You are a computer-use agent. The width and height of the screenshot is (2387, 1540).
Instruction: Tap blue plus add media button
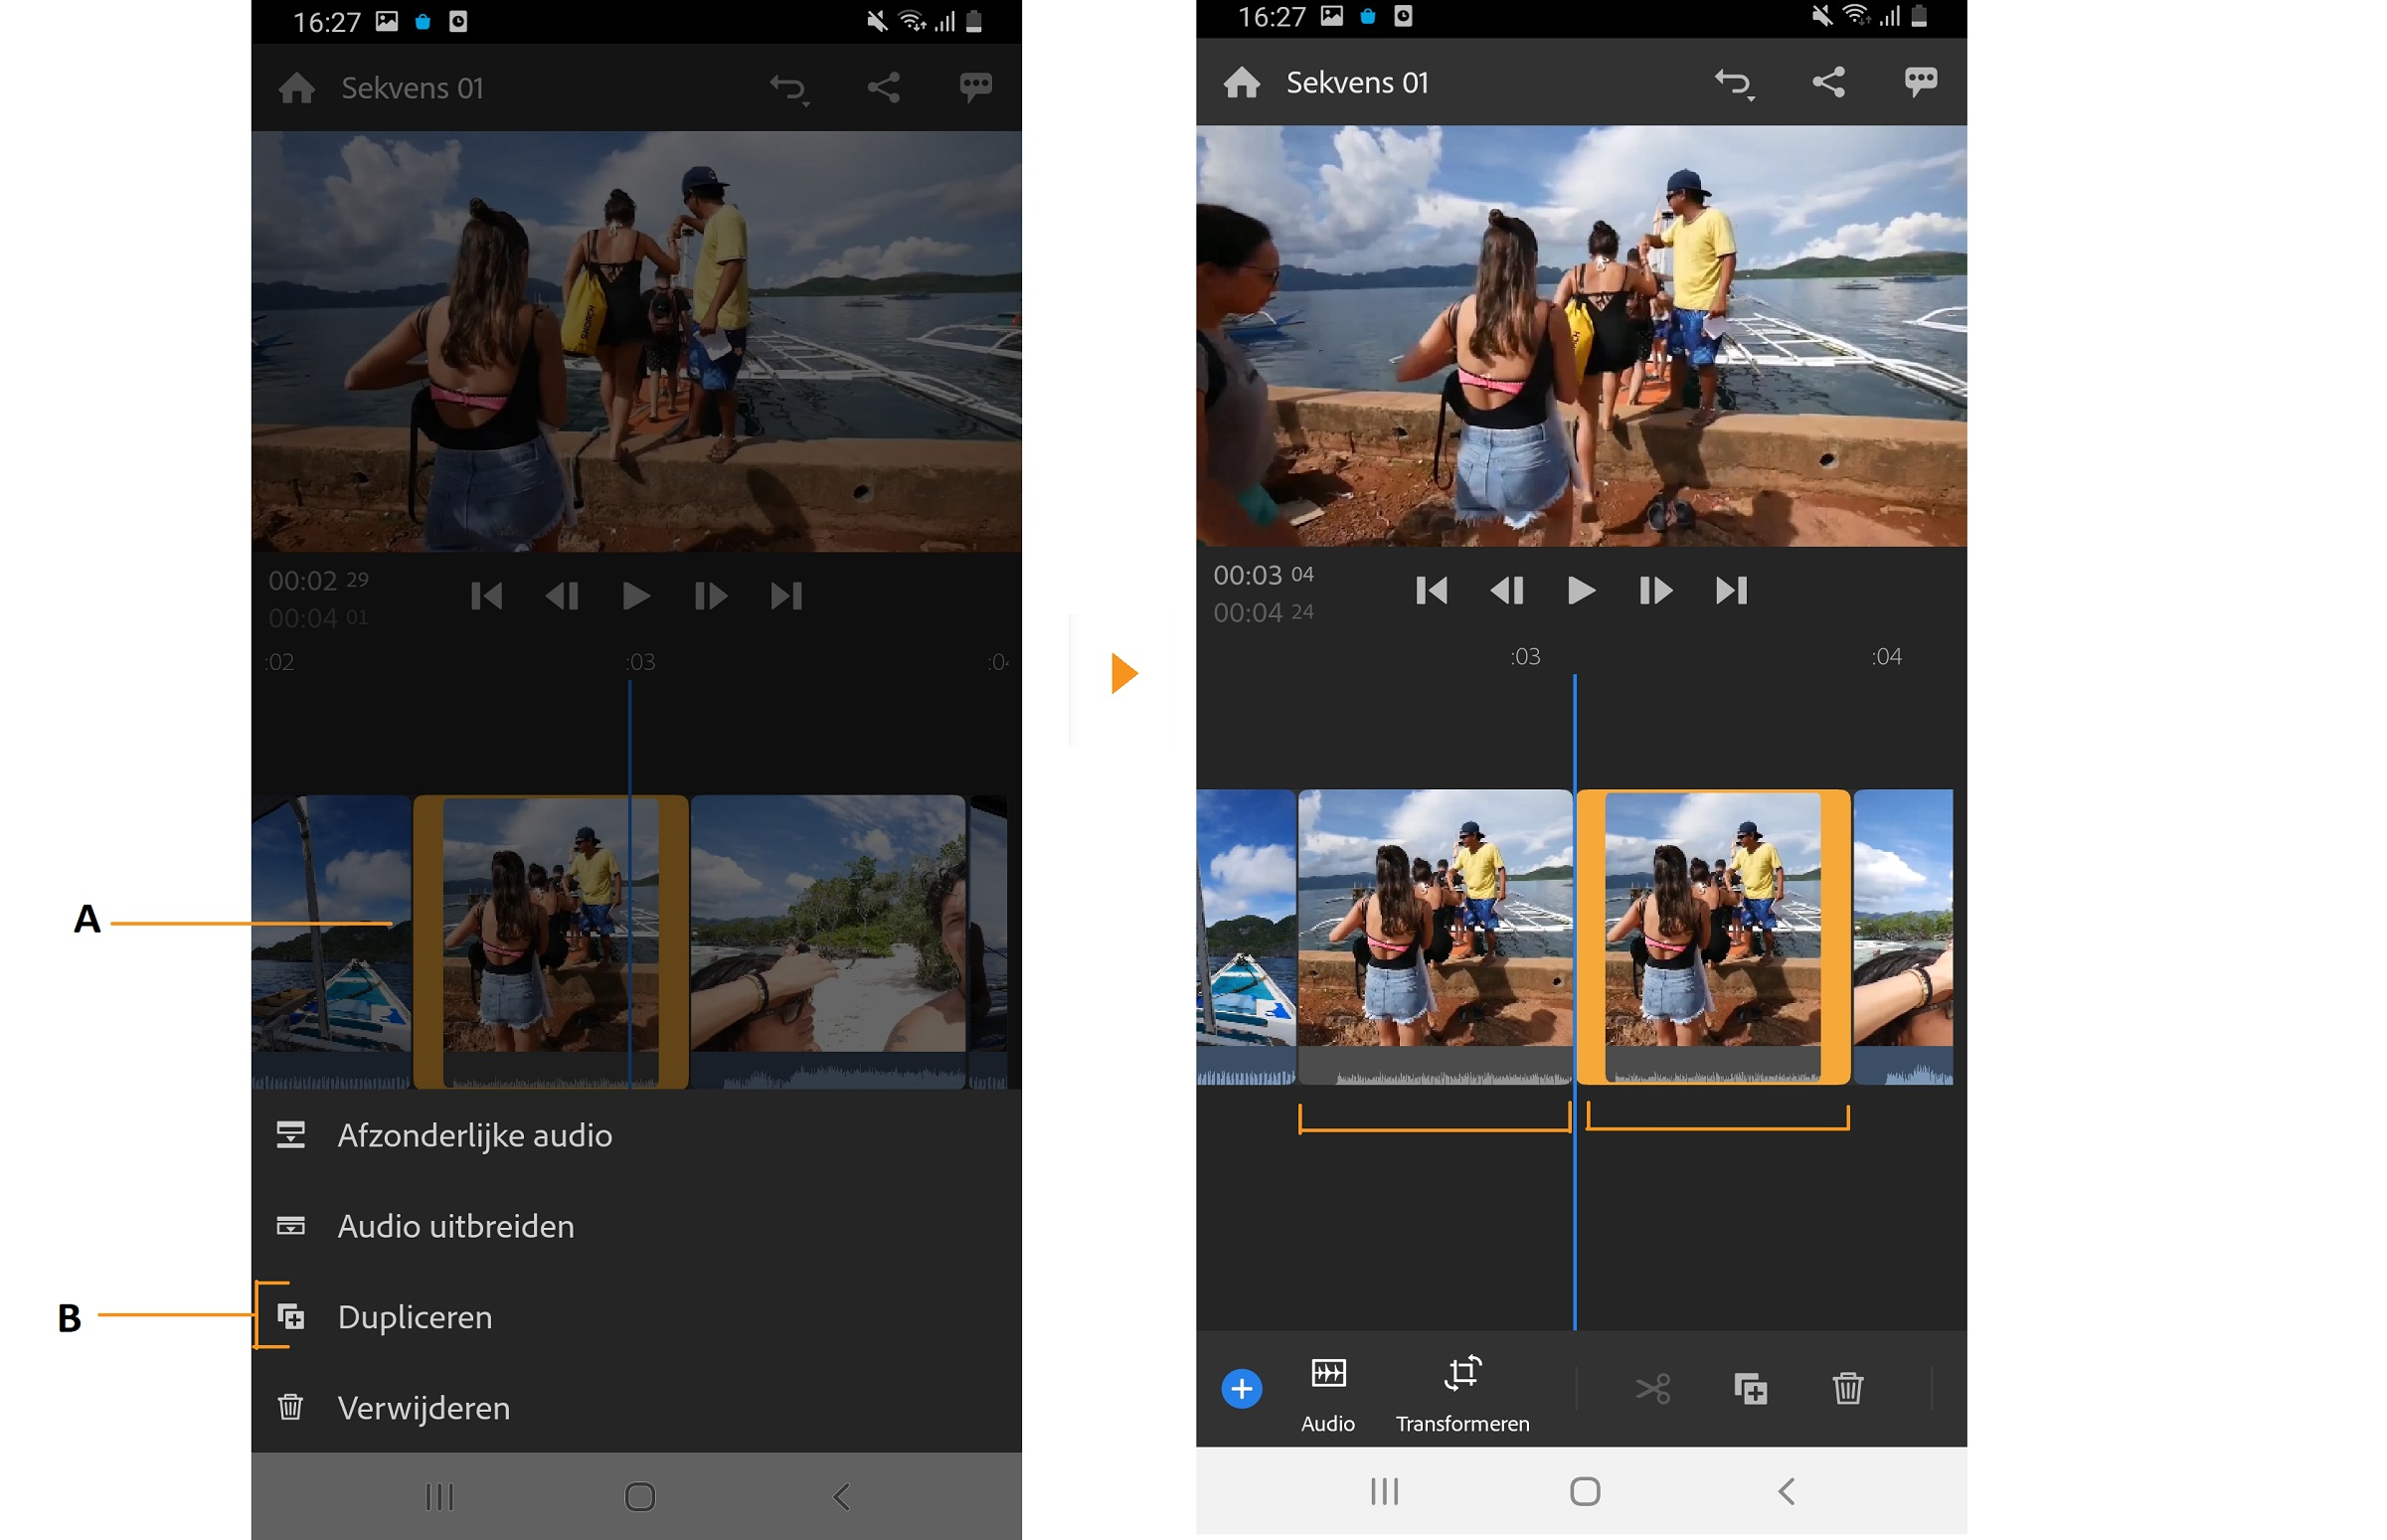pos(1241,1388)
